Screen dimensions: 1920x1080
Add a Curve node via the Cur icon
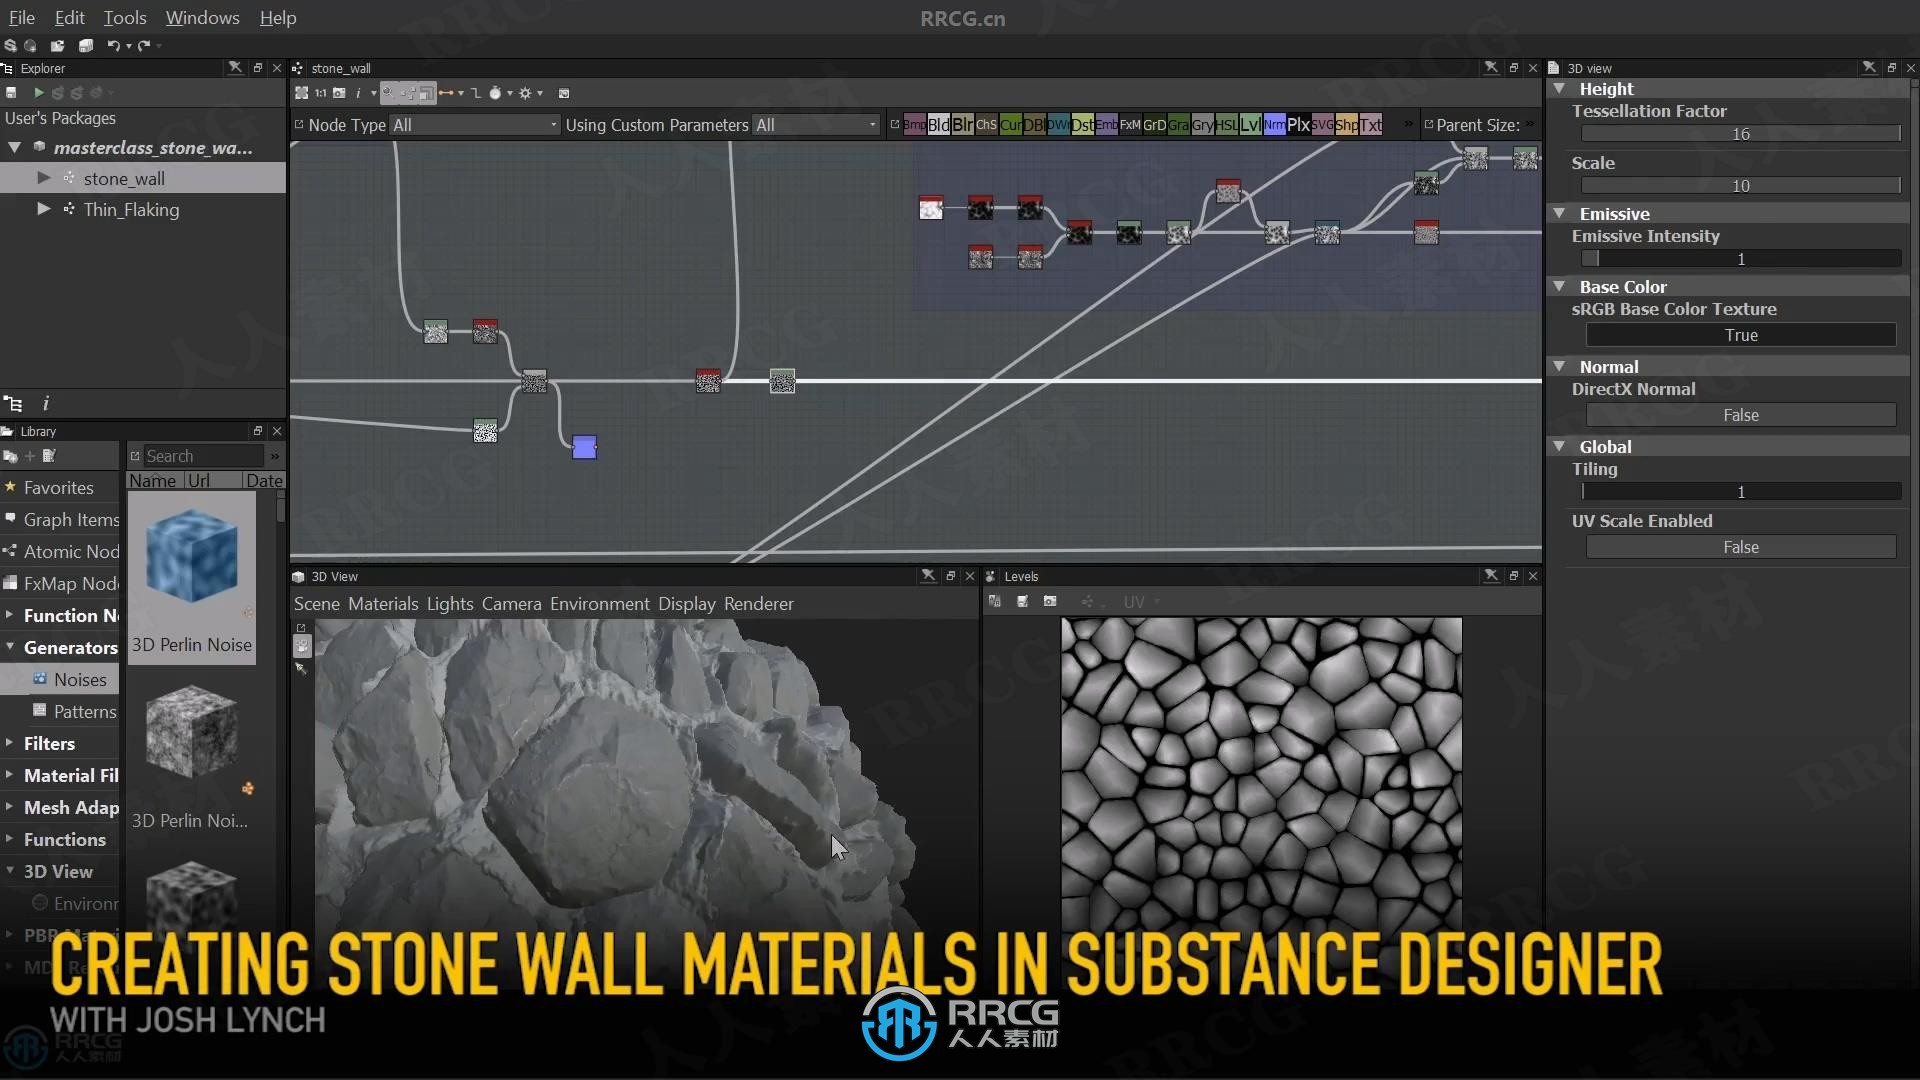1010,125
